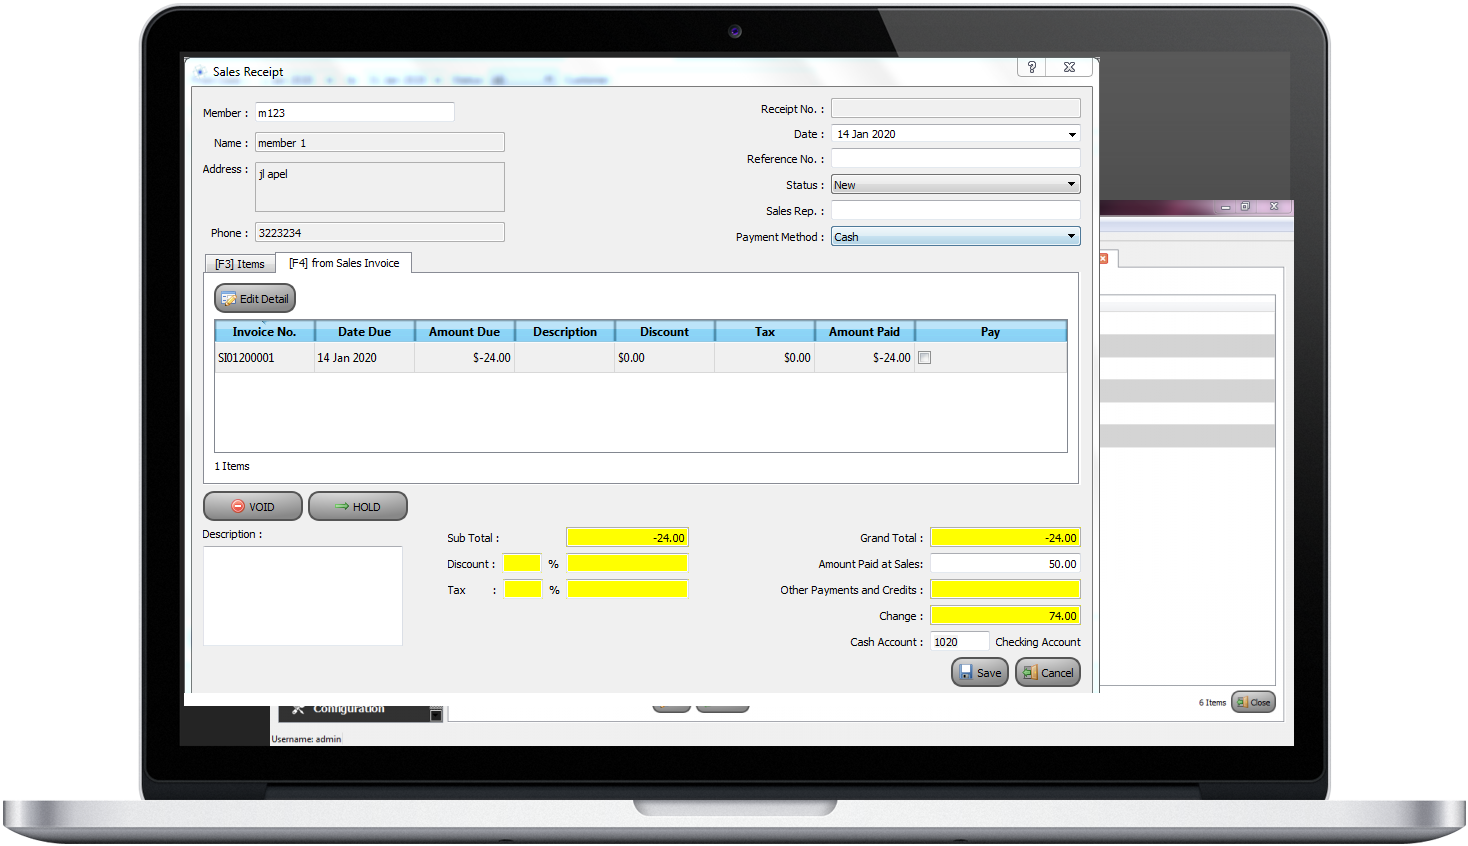Click the Reference No. input field

pyautogui.click(x=955, y=159)
